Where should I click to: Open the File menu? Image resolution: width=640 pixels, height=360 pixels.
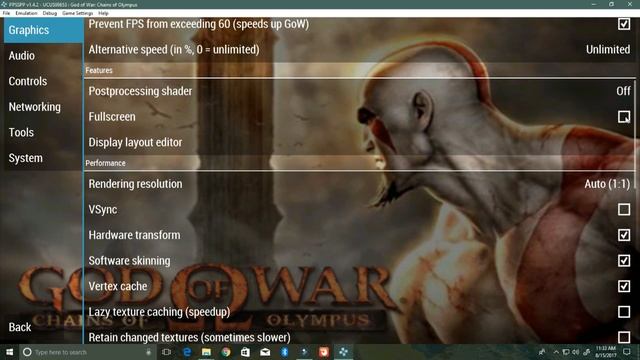[6, 13]
